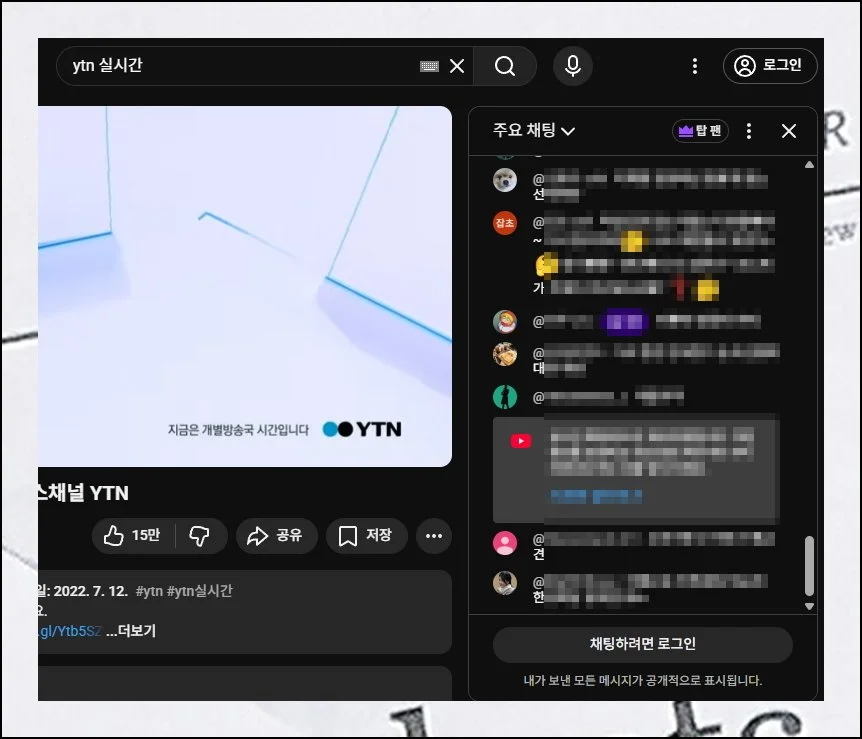Open the chat panel three-dot options

pyautogui.click(x=750, y=131)
